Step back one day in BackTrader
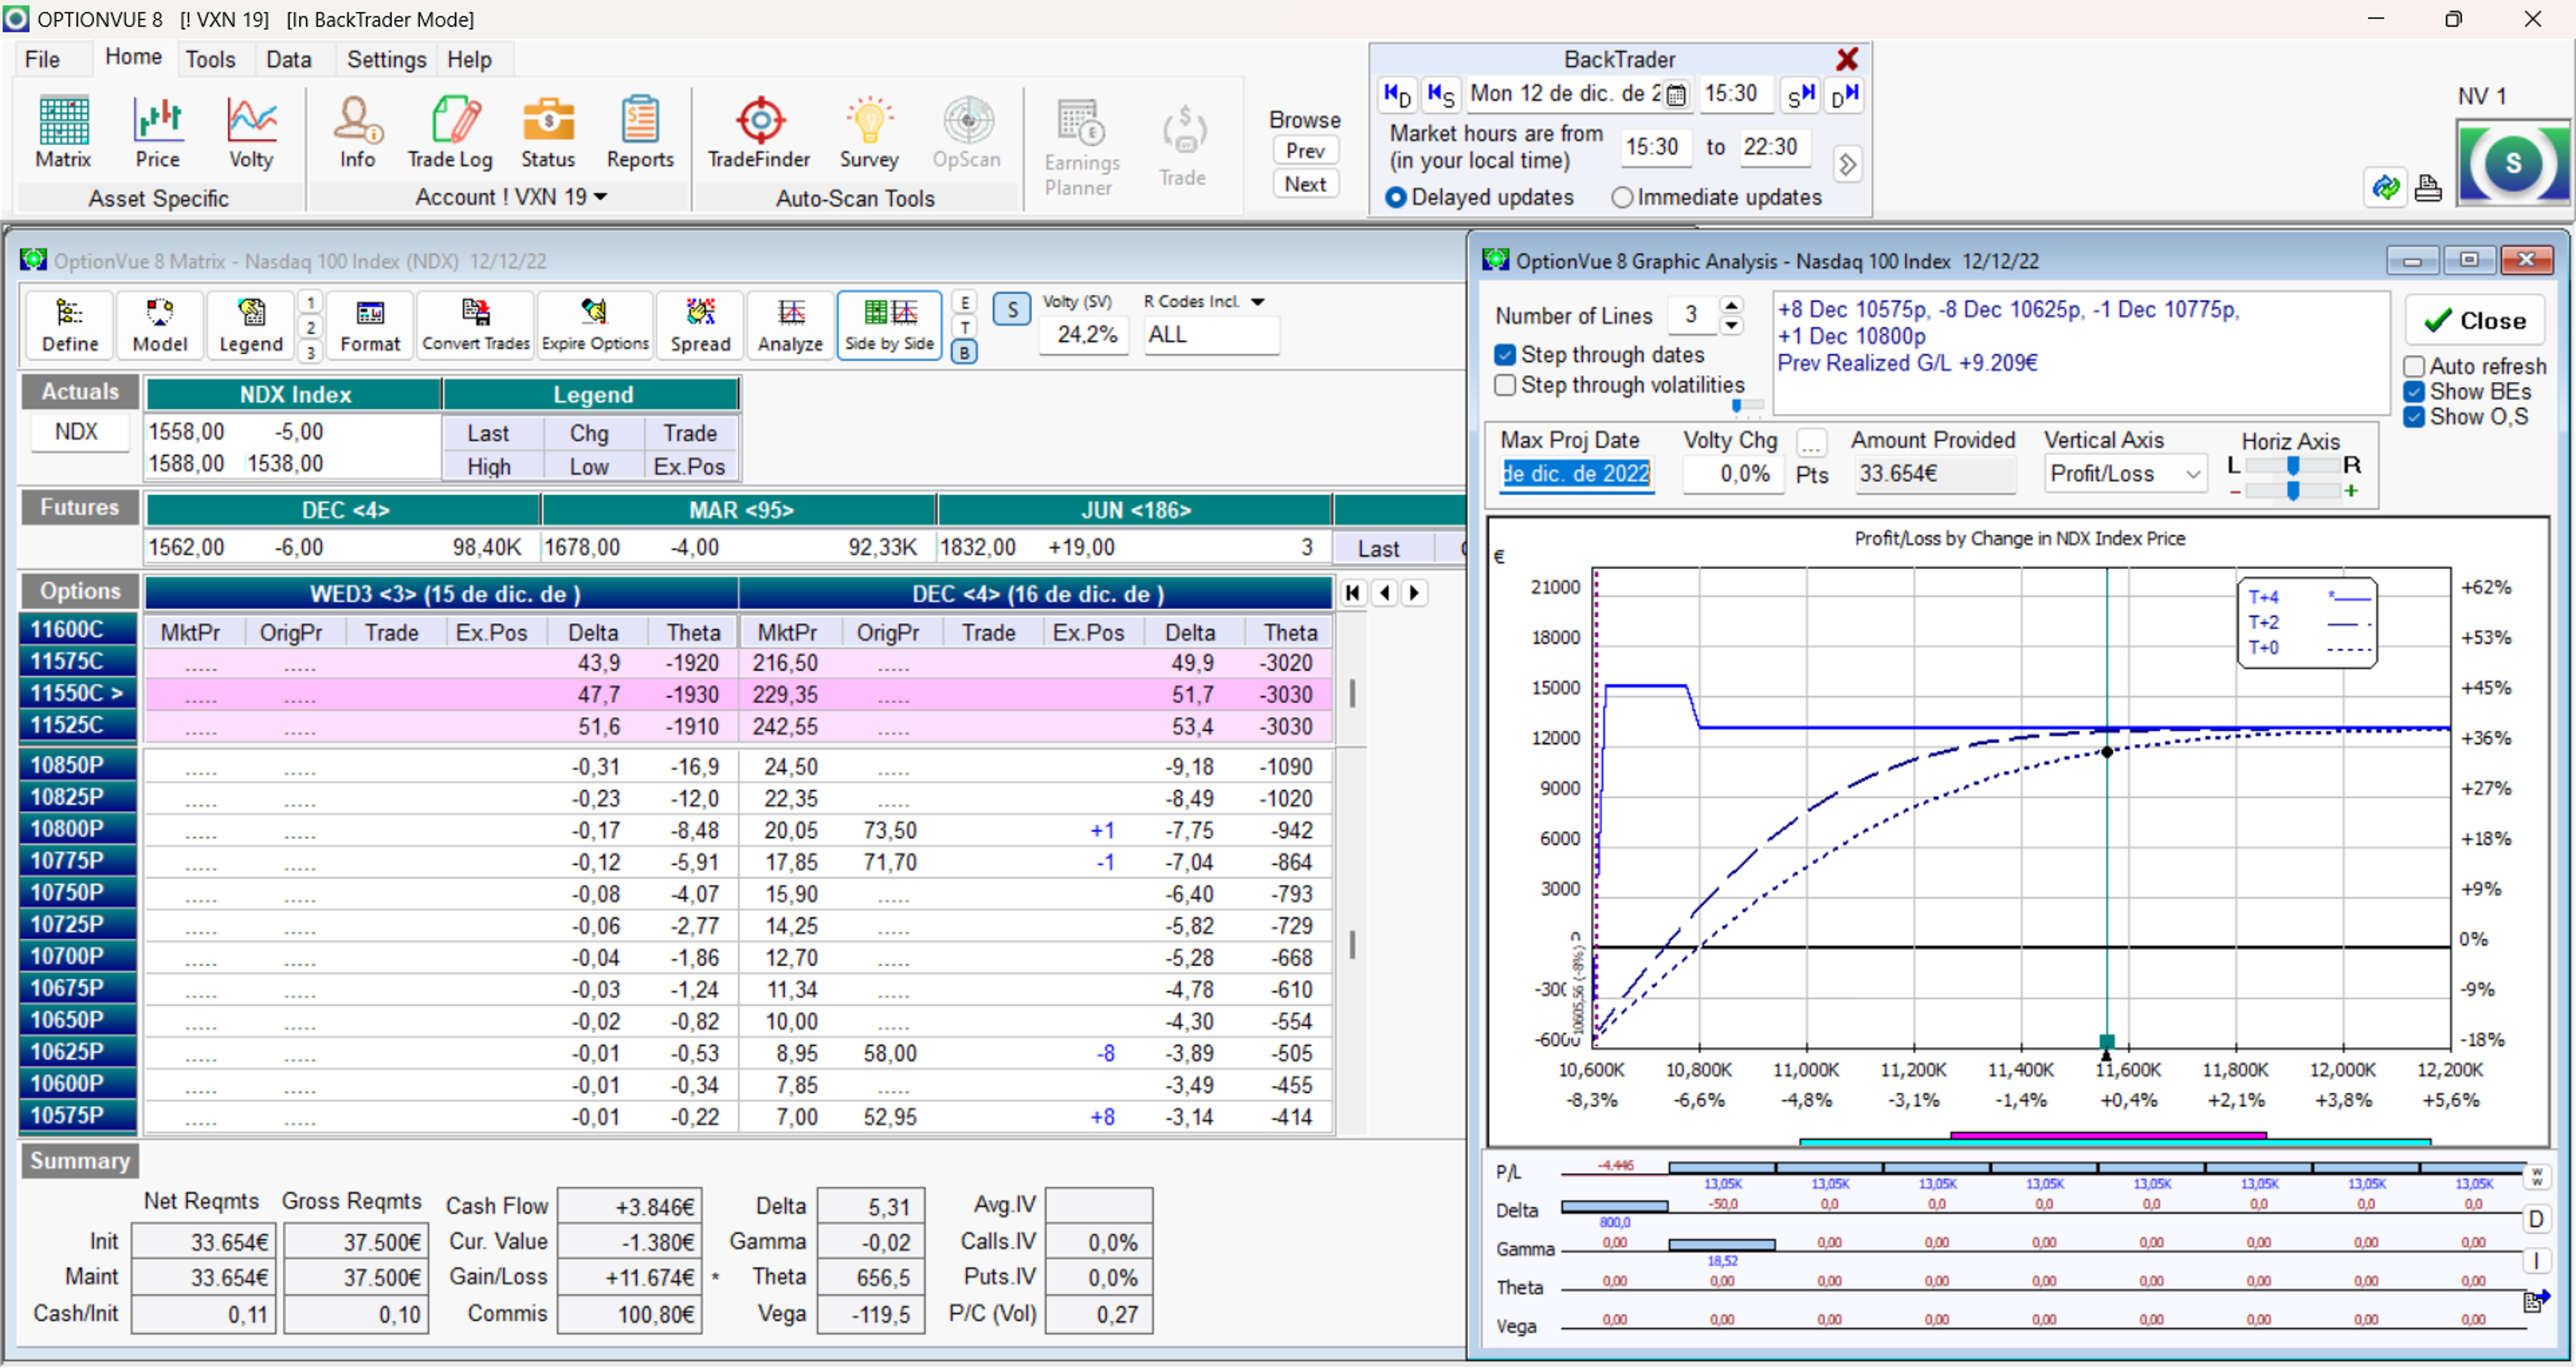 1397,94
